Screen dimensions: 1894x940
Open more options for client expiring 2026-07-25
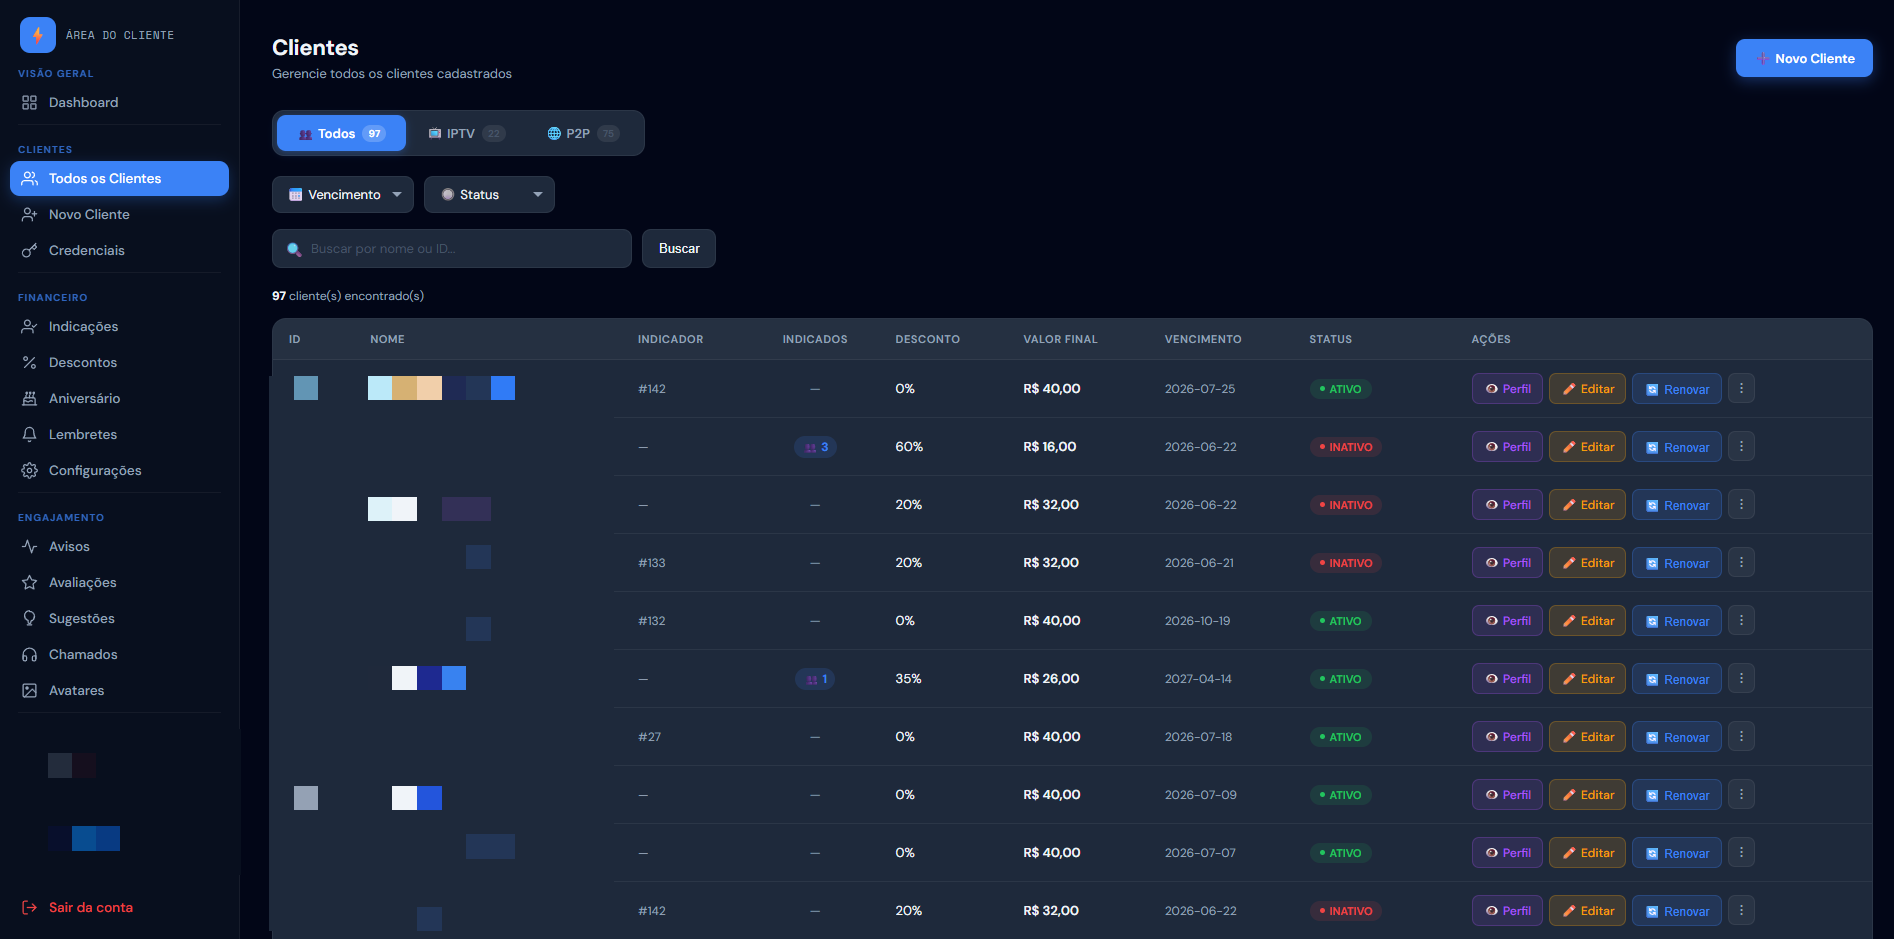pos(1741,389)
